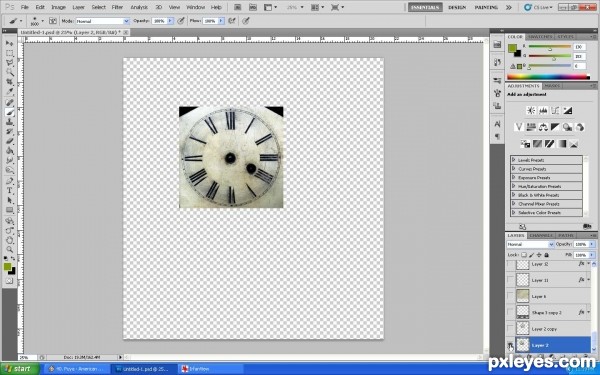Open layer Opacity slider arrow
The image size is (600, 375).
click(592, 244)
